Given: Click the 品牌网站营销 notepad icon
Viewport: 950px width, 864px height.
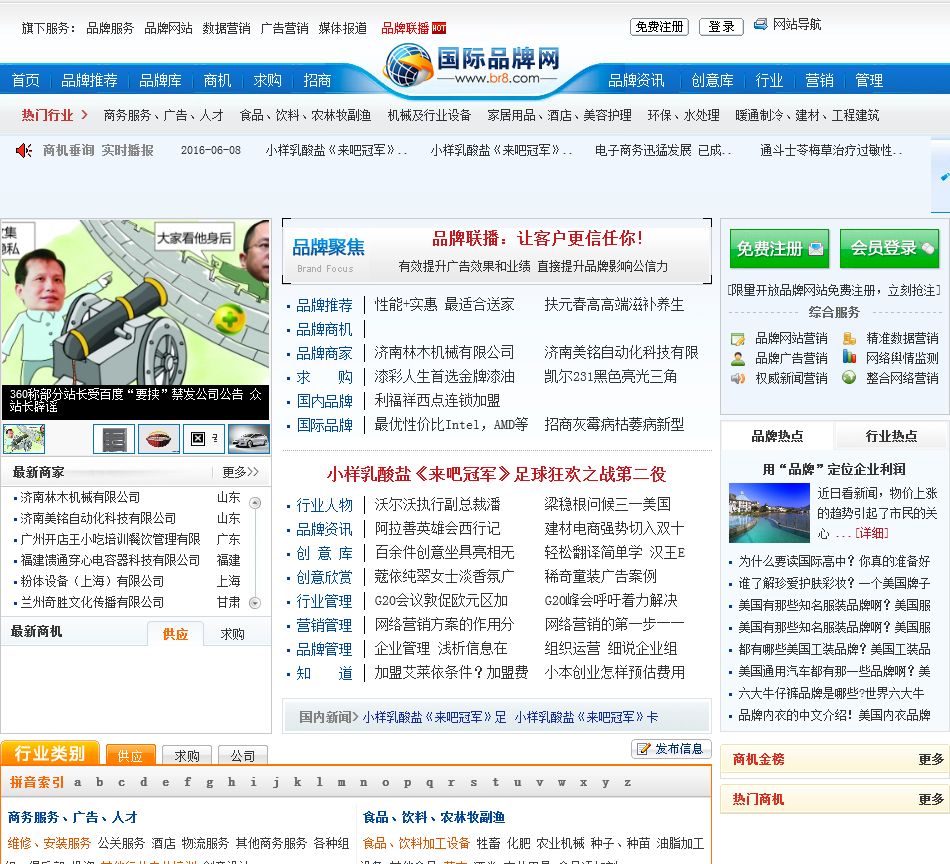Looking at the screenshot, I should (738, 339).
